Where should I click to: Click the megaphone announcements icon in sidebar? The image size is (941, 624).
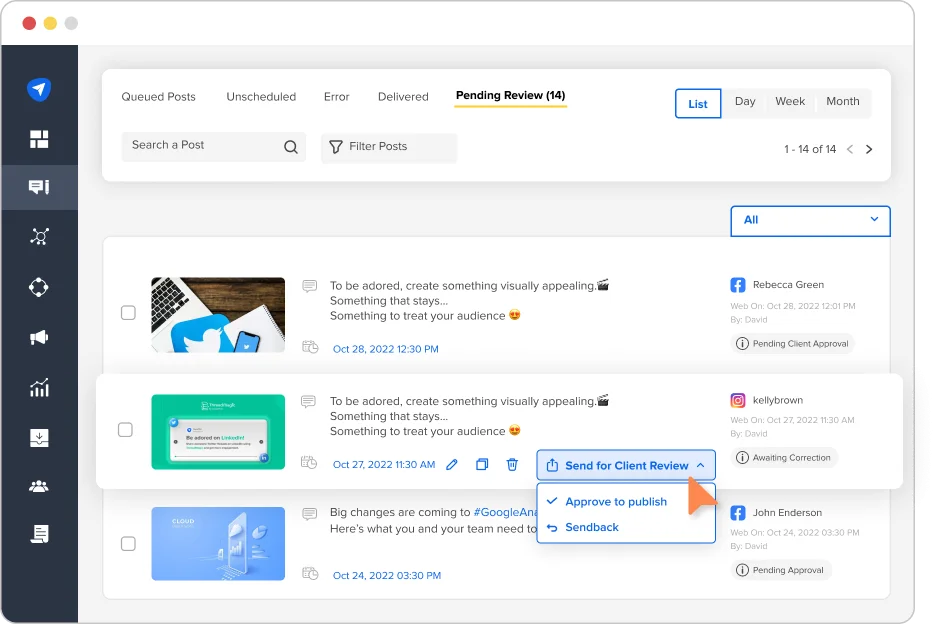pyautogui.click(x=40, y=337)
